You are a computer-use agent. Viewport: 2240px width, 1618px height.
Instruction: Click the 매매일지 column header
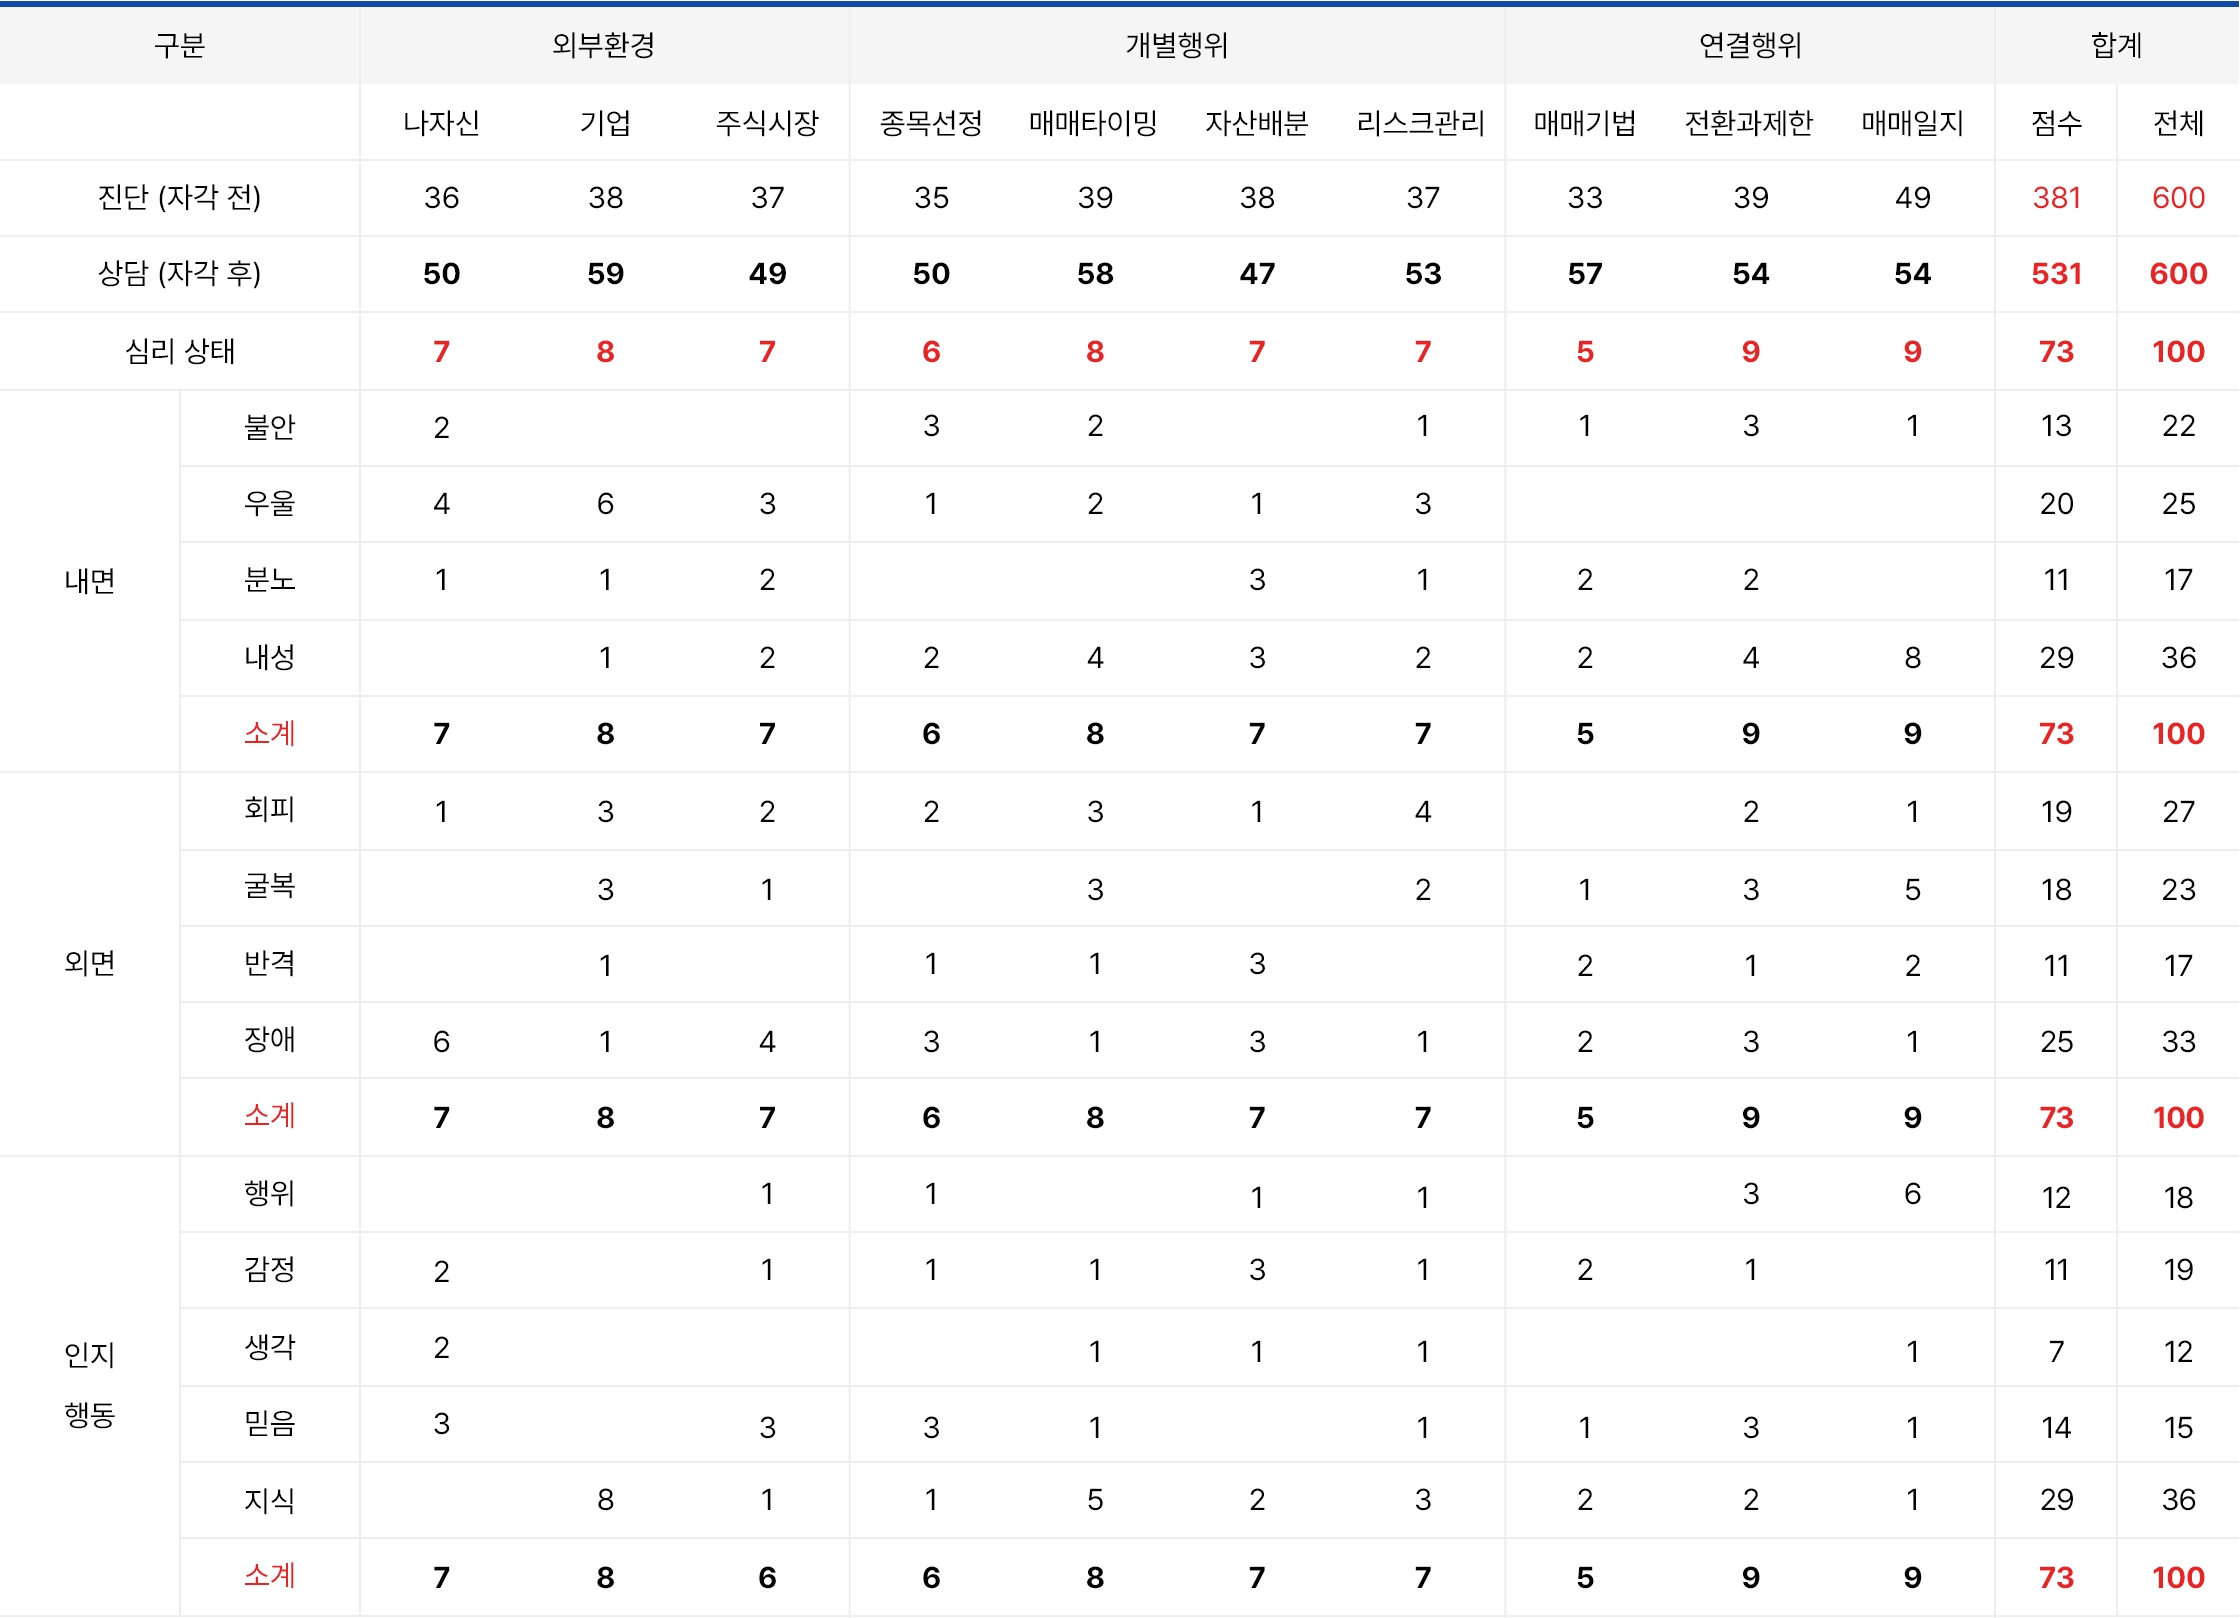pyautogui.click(x=1912, y=123)
